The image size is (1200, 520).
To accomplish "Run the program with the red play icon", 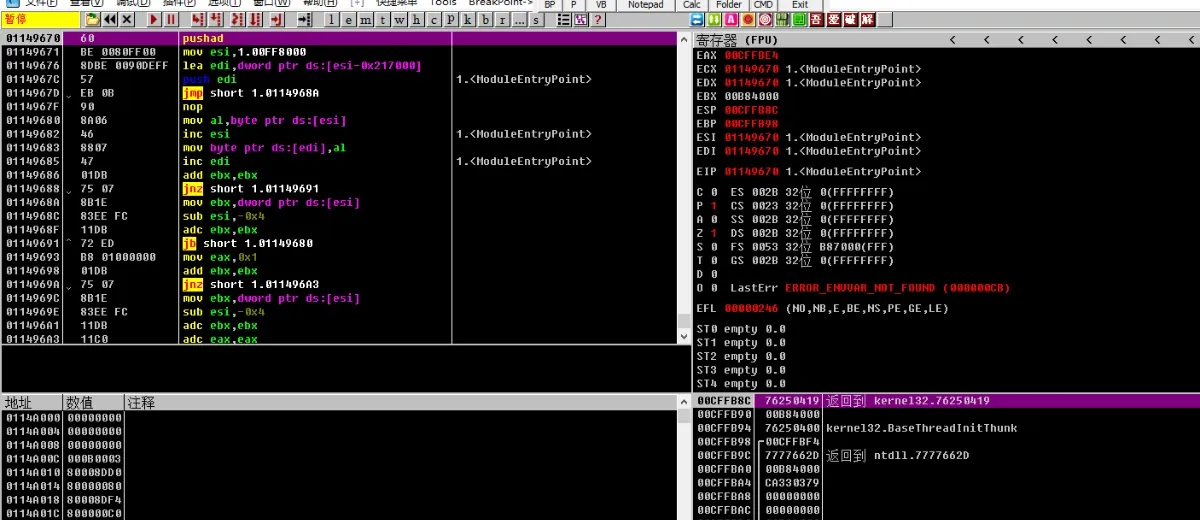I will click(x=154, y=19).
